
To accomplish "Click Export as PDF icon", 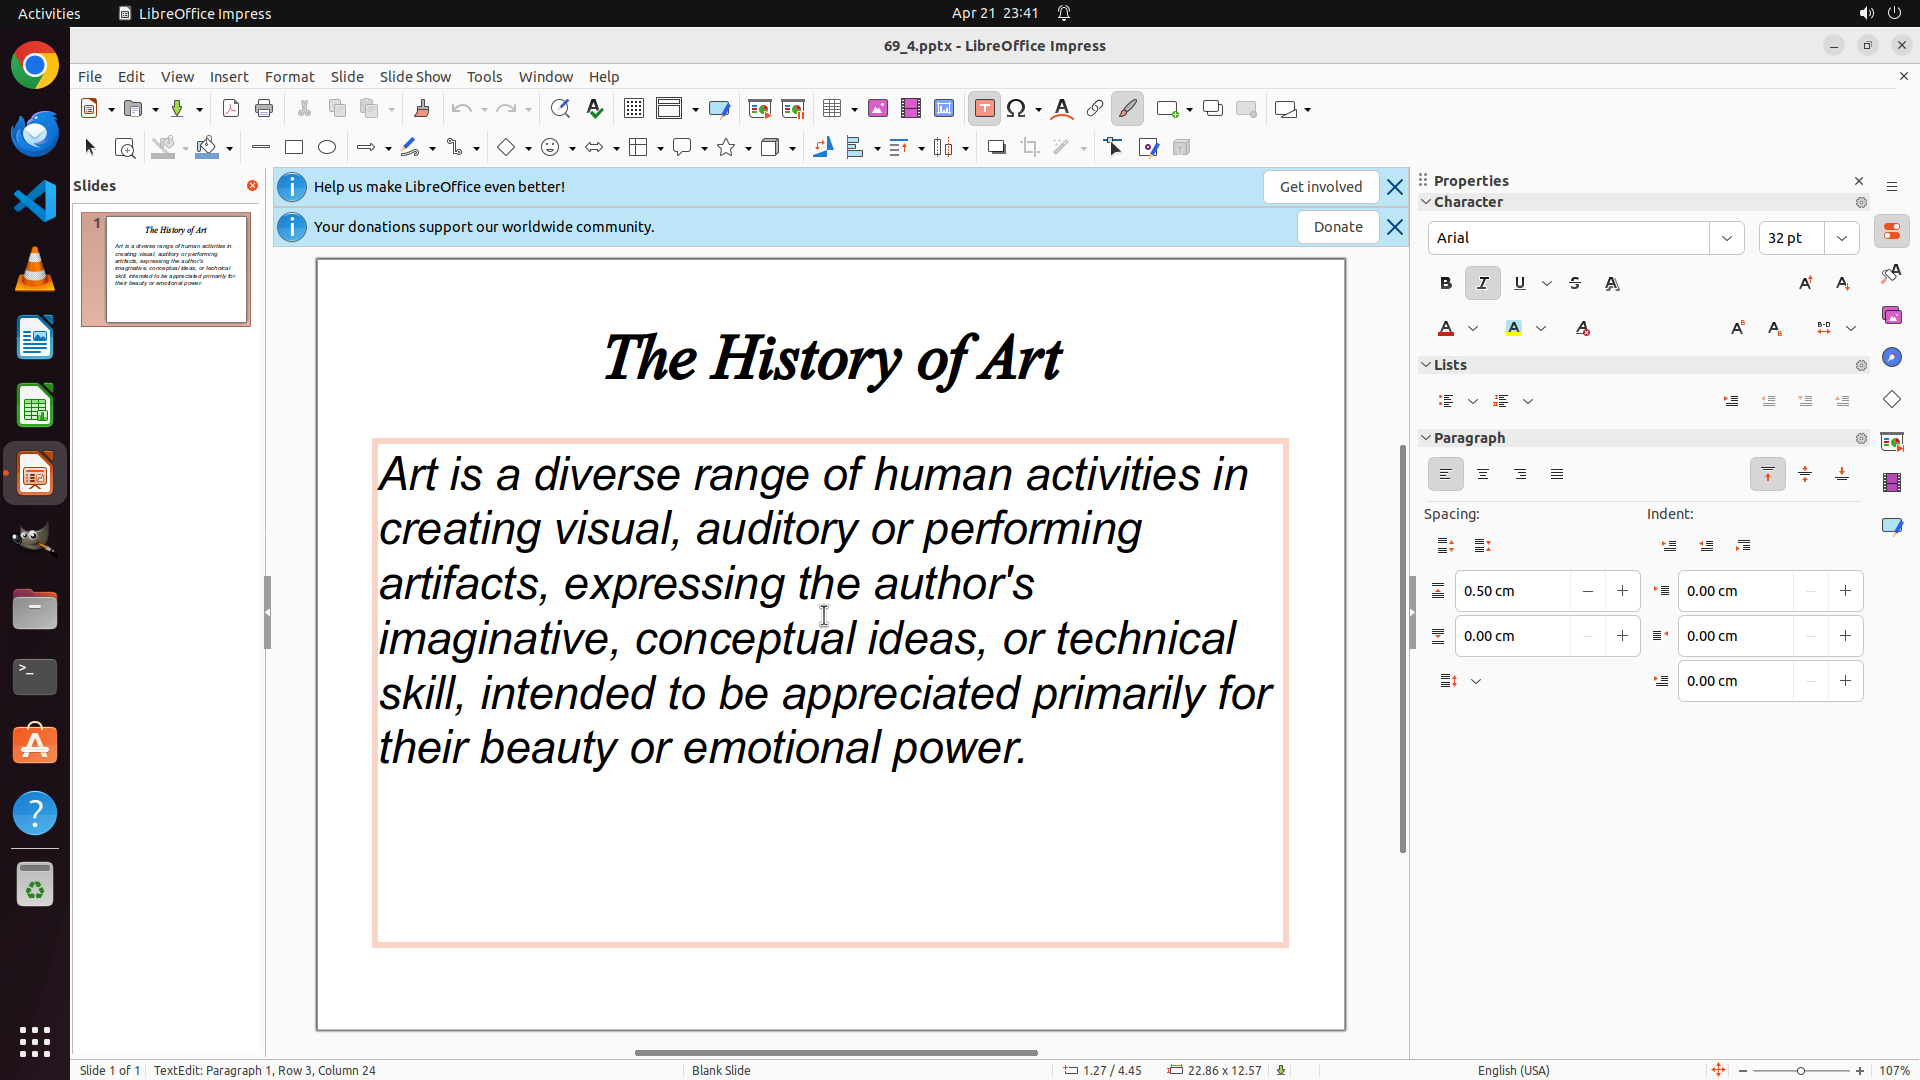I will [231, 109].
